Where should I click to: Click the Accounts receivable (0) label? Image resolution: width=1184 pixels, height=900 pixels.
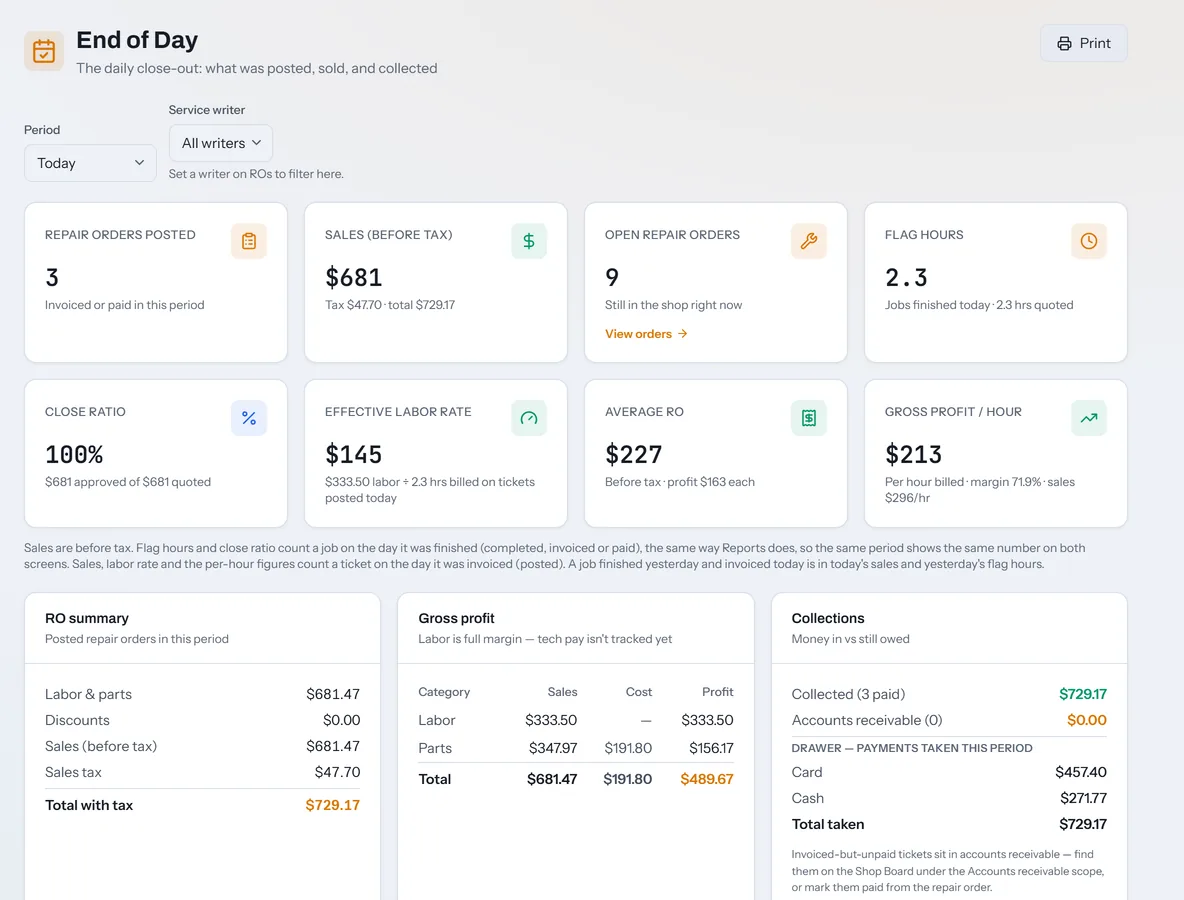(x=867, y=720)
